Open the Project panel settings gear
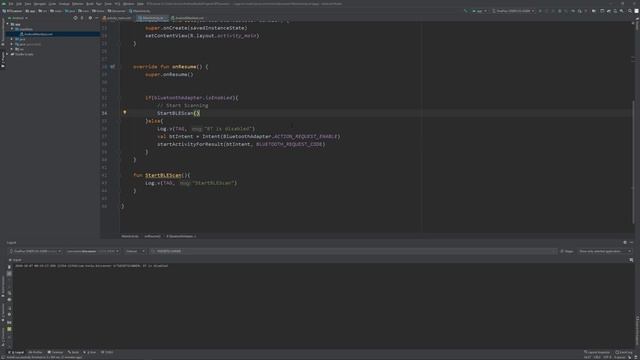Screen dimensions: 640x360 pyautogui.click(x=90, y=18)
